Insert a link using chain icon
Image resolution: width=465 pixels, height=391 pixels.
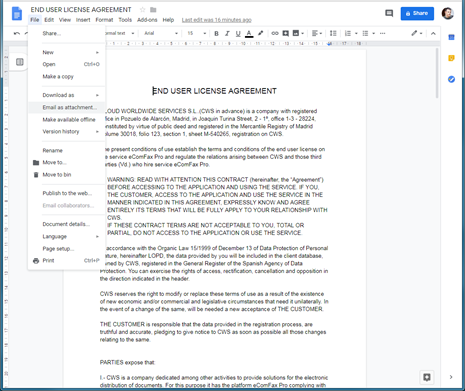(x=275, y=33)
